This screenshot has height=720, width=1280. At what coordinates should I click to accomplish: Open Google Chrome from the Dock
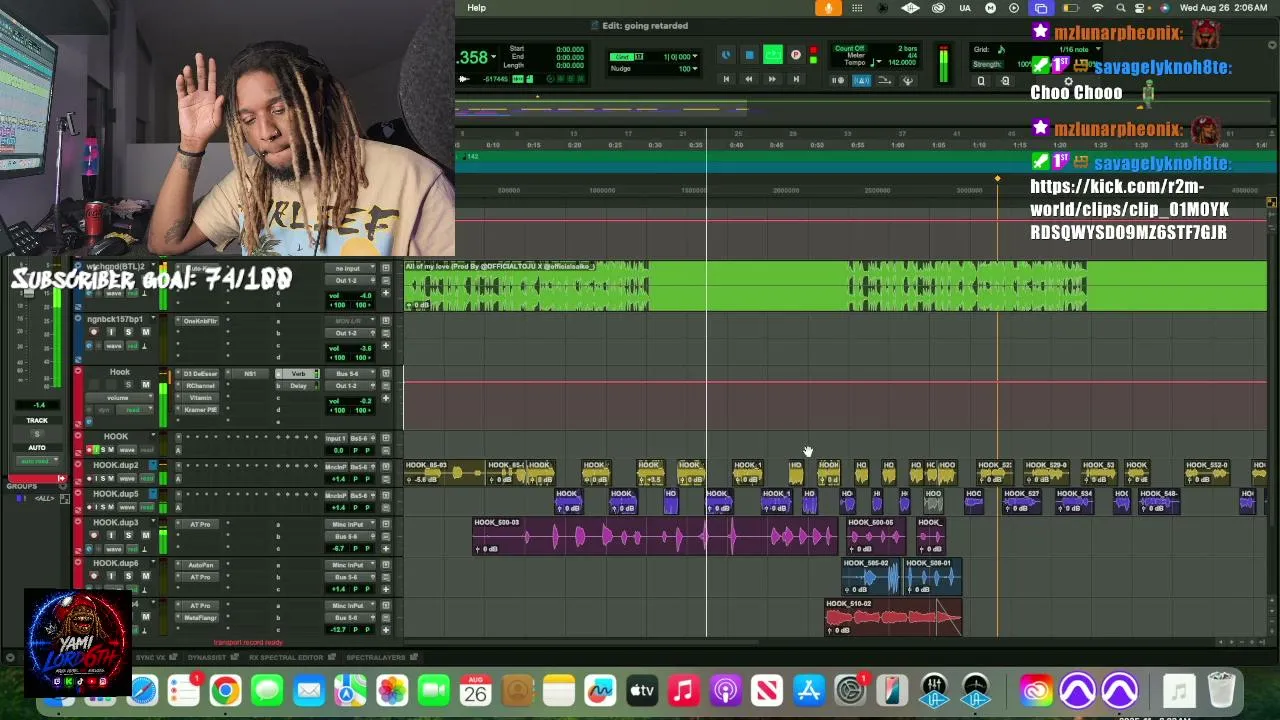click(225, 690)
